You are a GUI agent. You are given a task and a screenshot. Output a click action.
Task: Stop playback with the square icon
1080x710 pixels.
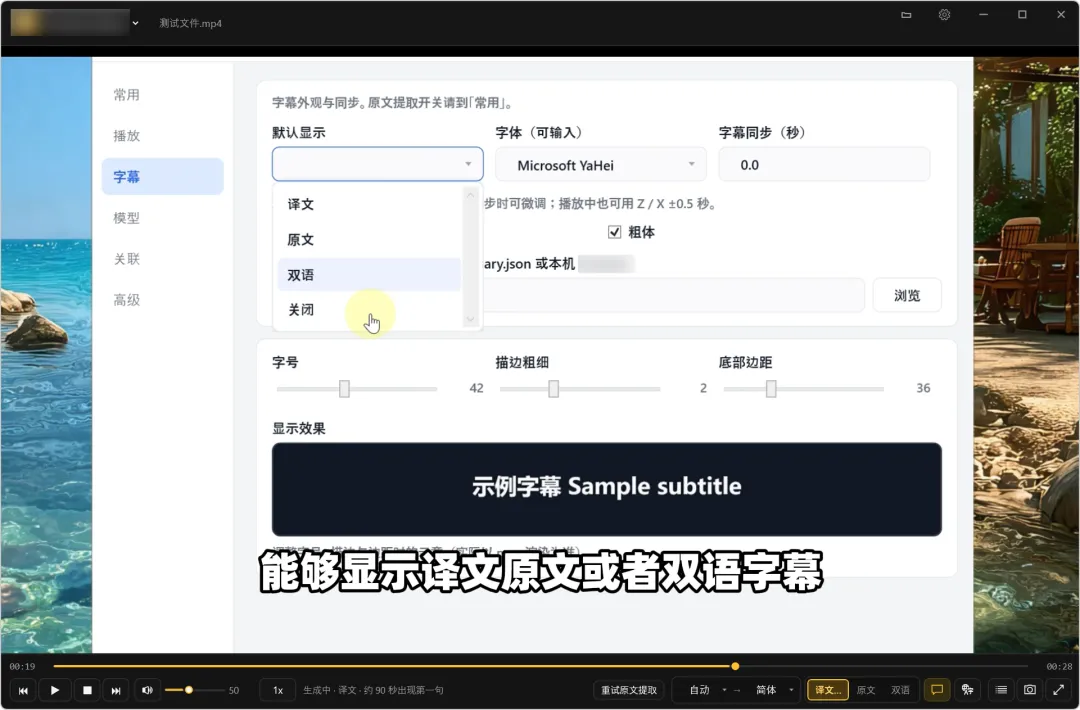point(87,690)
